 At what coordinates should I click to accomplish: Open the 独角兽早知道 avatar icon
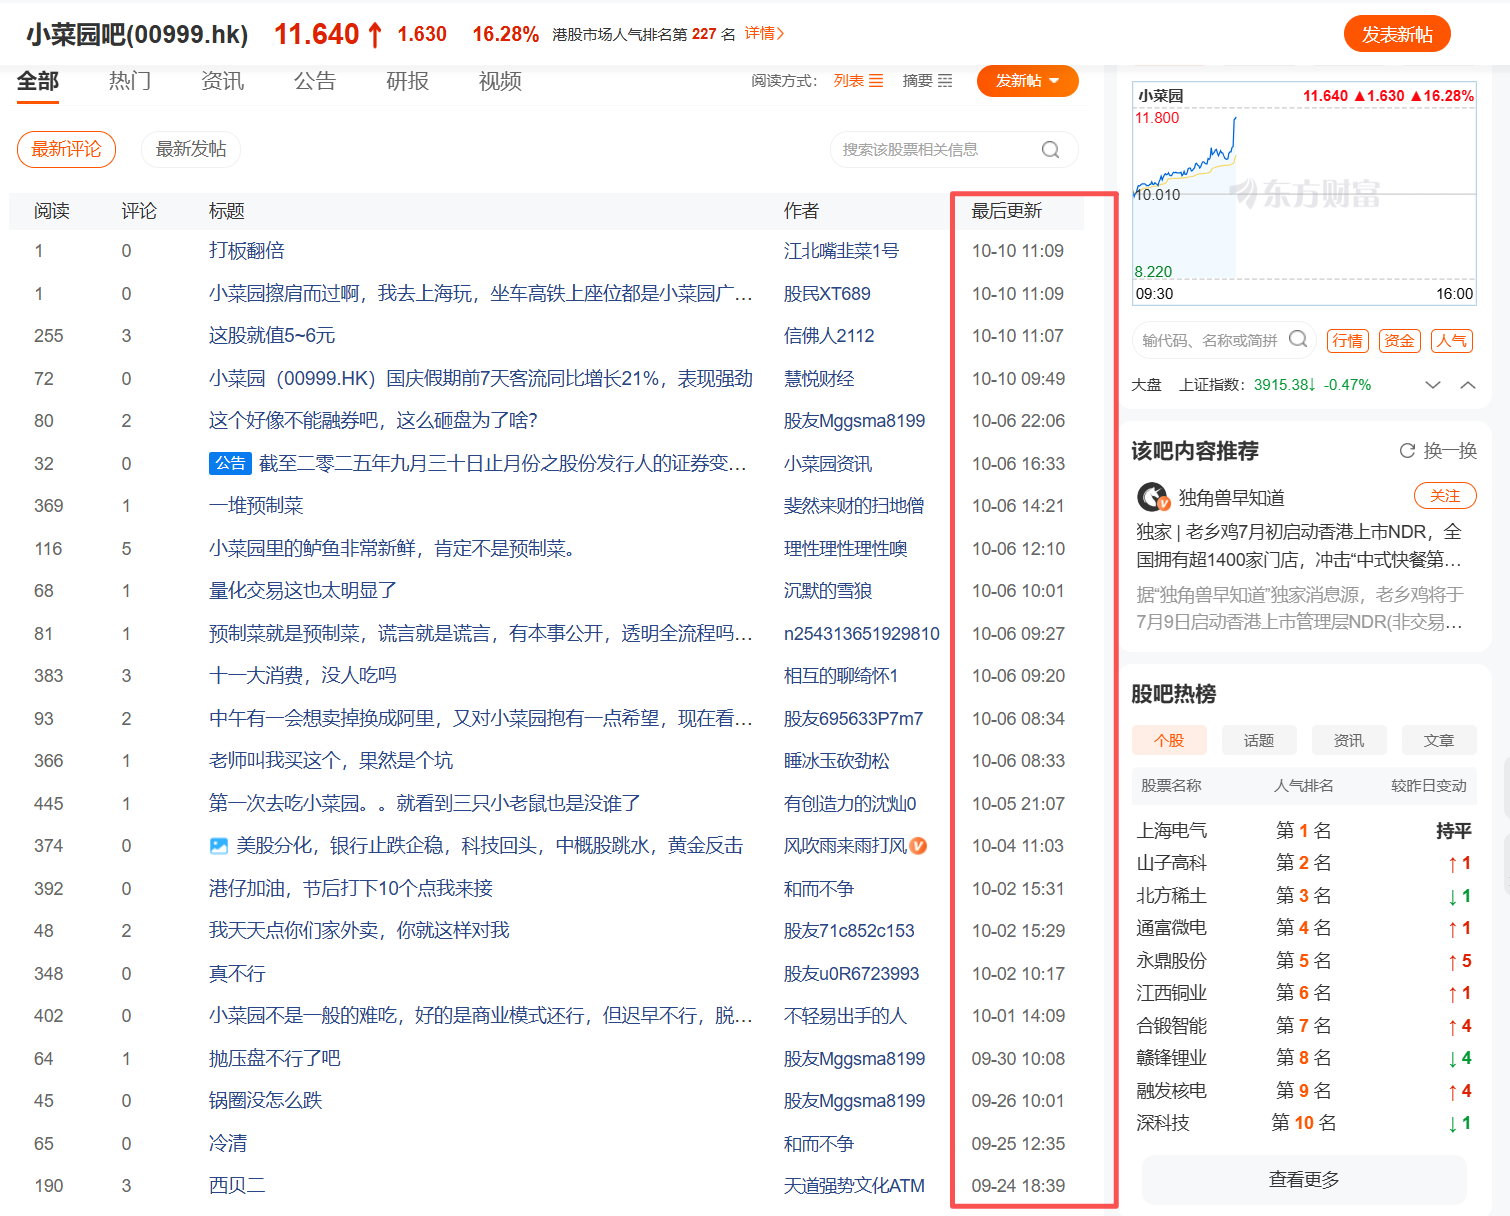tap(1153, 497)
